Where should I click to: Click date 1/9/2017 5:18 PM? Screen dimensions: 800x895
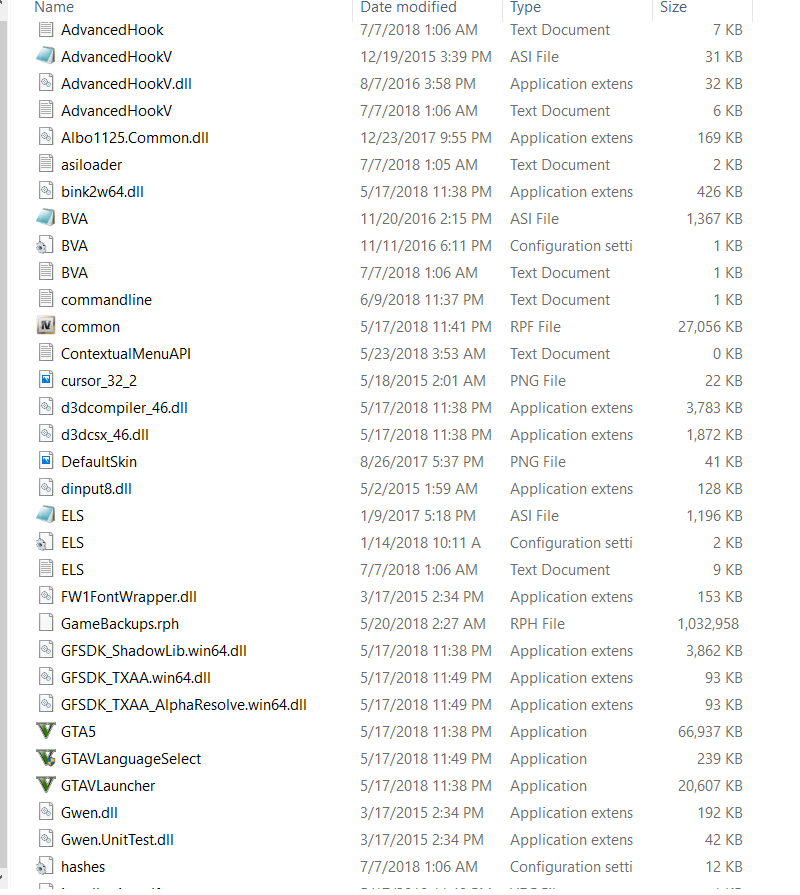pyautogui.click(x=418, y=515)
